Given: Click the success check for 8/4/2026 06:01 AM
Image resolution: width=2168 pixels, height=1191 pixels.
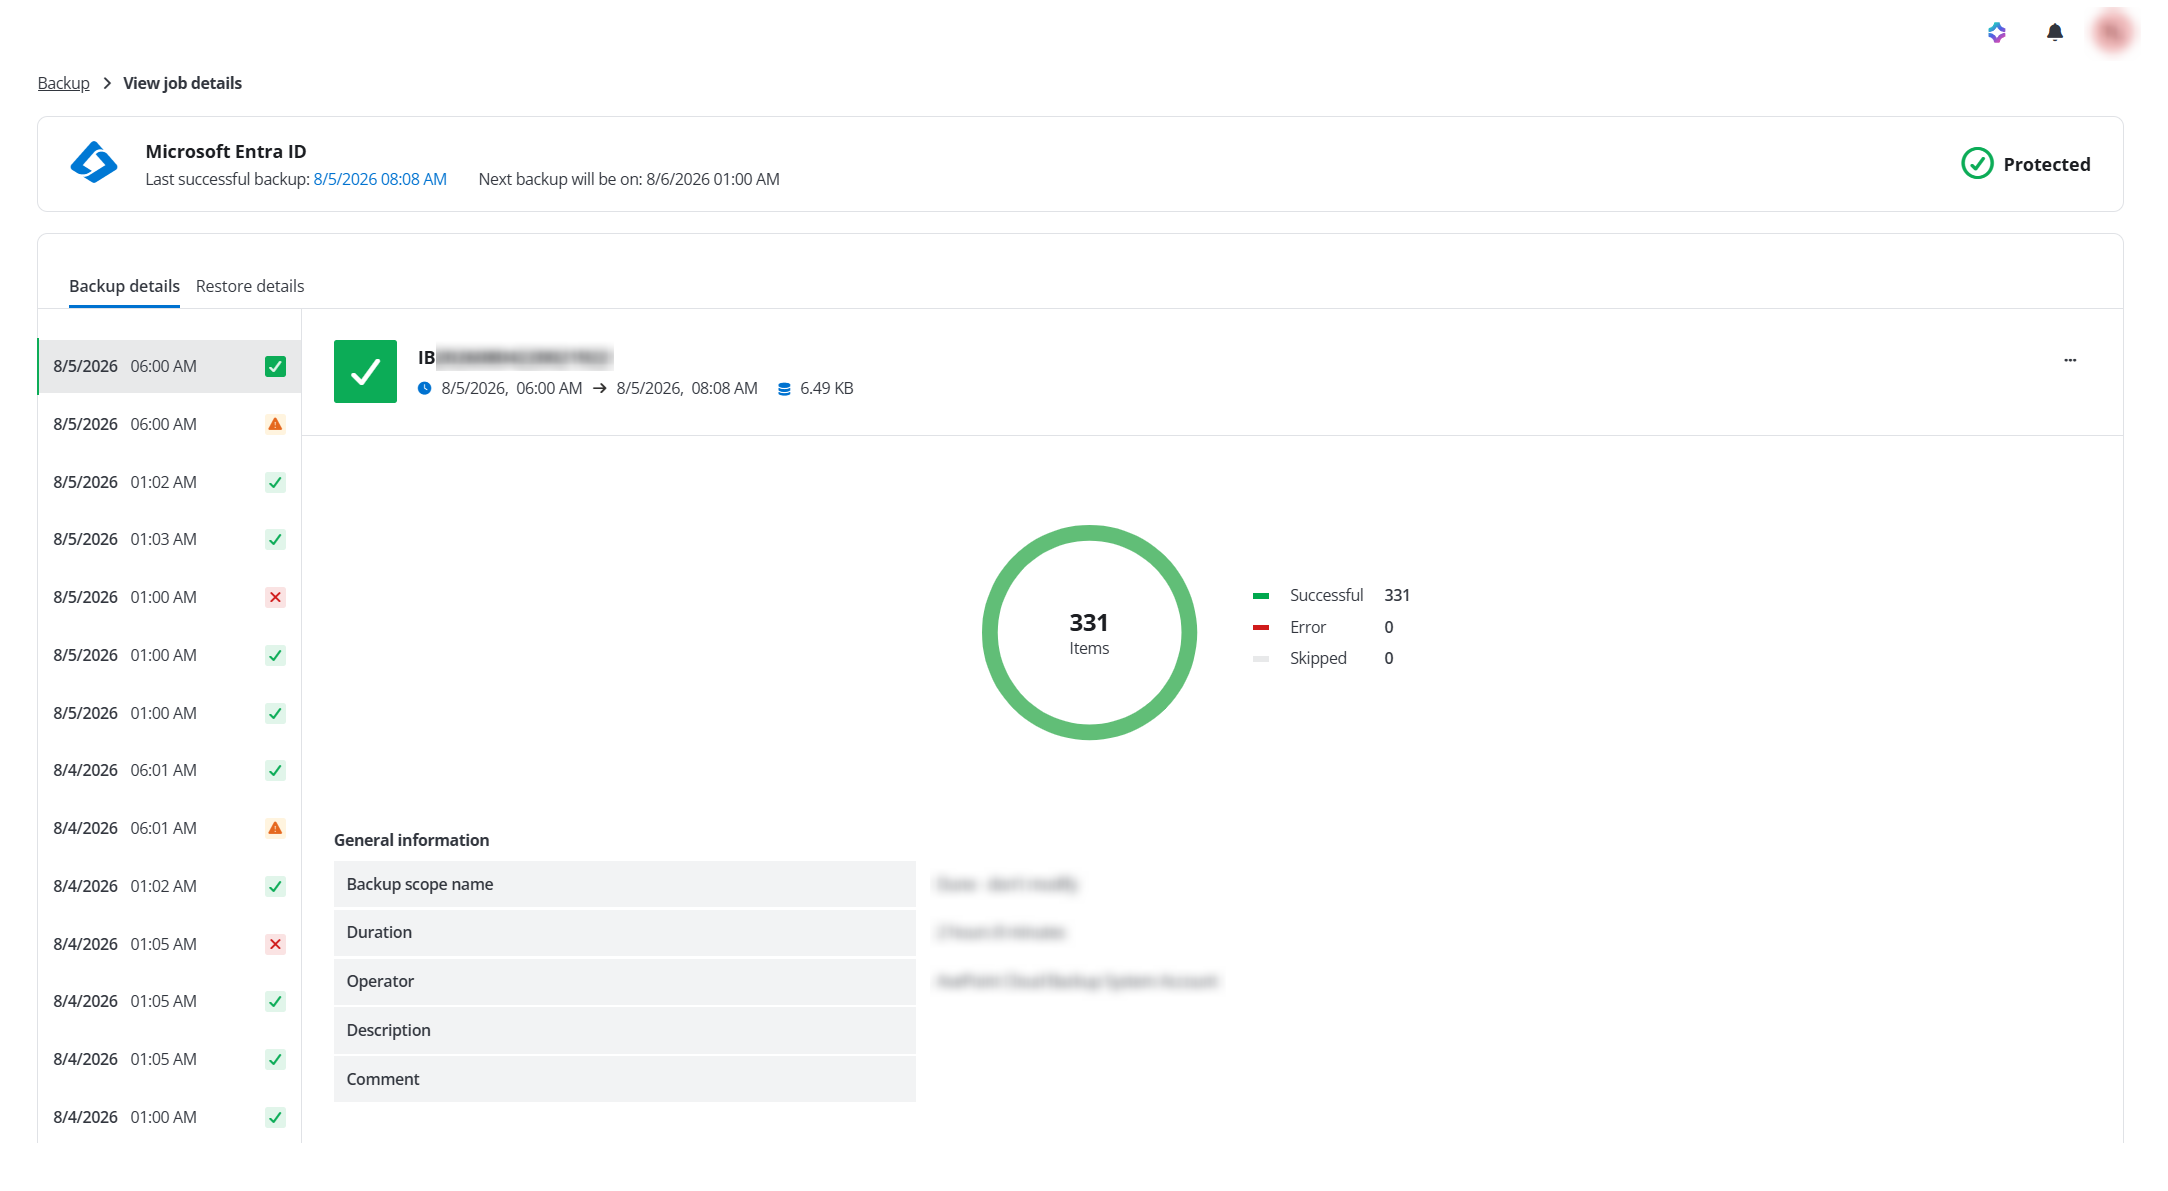Looking at the screenshot, I should [x=275, y=771].
